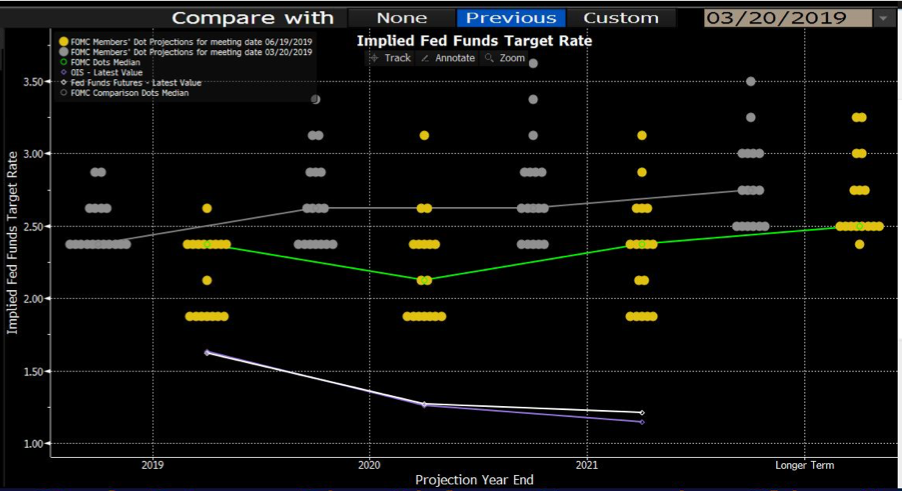Click the 2019 axis label
This screenshot has height=491, width=902.
(x=152, y=465)
